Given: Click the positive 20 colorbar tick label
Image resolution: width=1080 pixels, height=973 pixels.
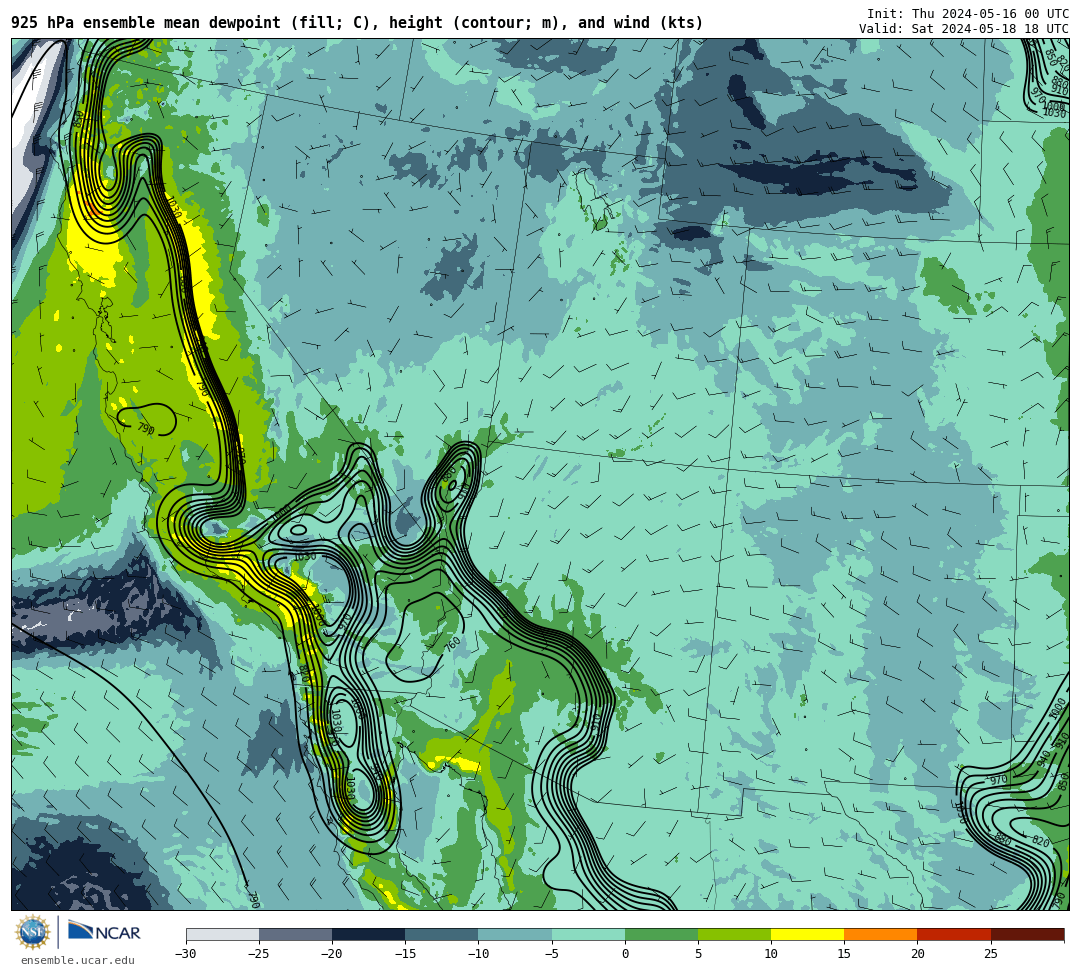Looking at the screenshot, I should pos(917,954).
